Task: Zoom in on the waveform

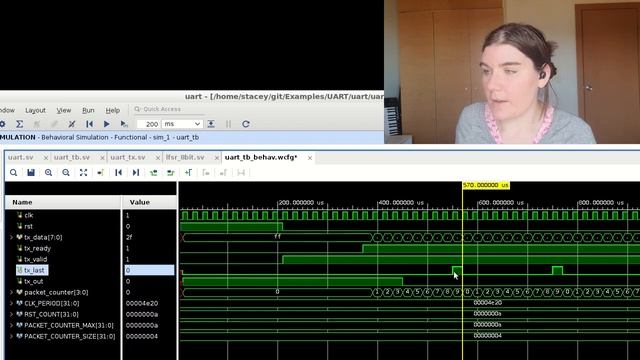Action: (x=48, y=173)
